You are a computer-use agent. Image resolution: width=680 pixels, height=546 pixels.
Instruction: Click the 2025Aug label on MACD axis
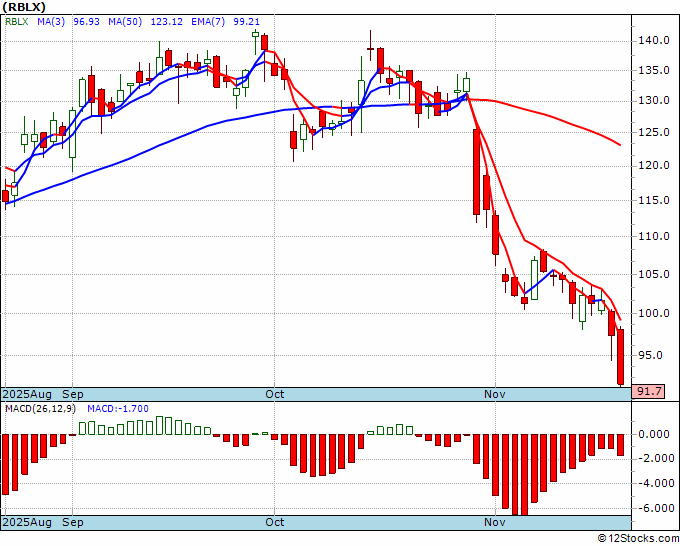click(27, 522)
